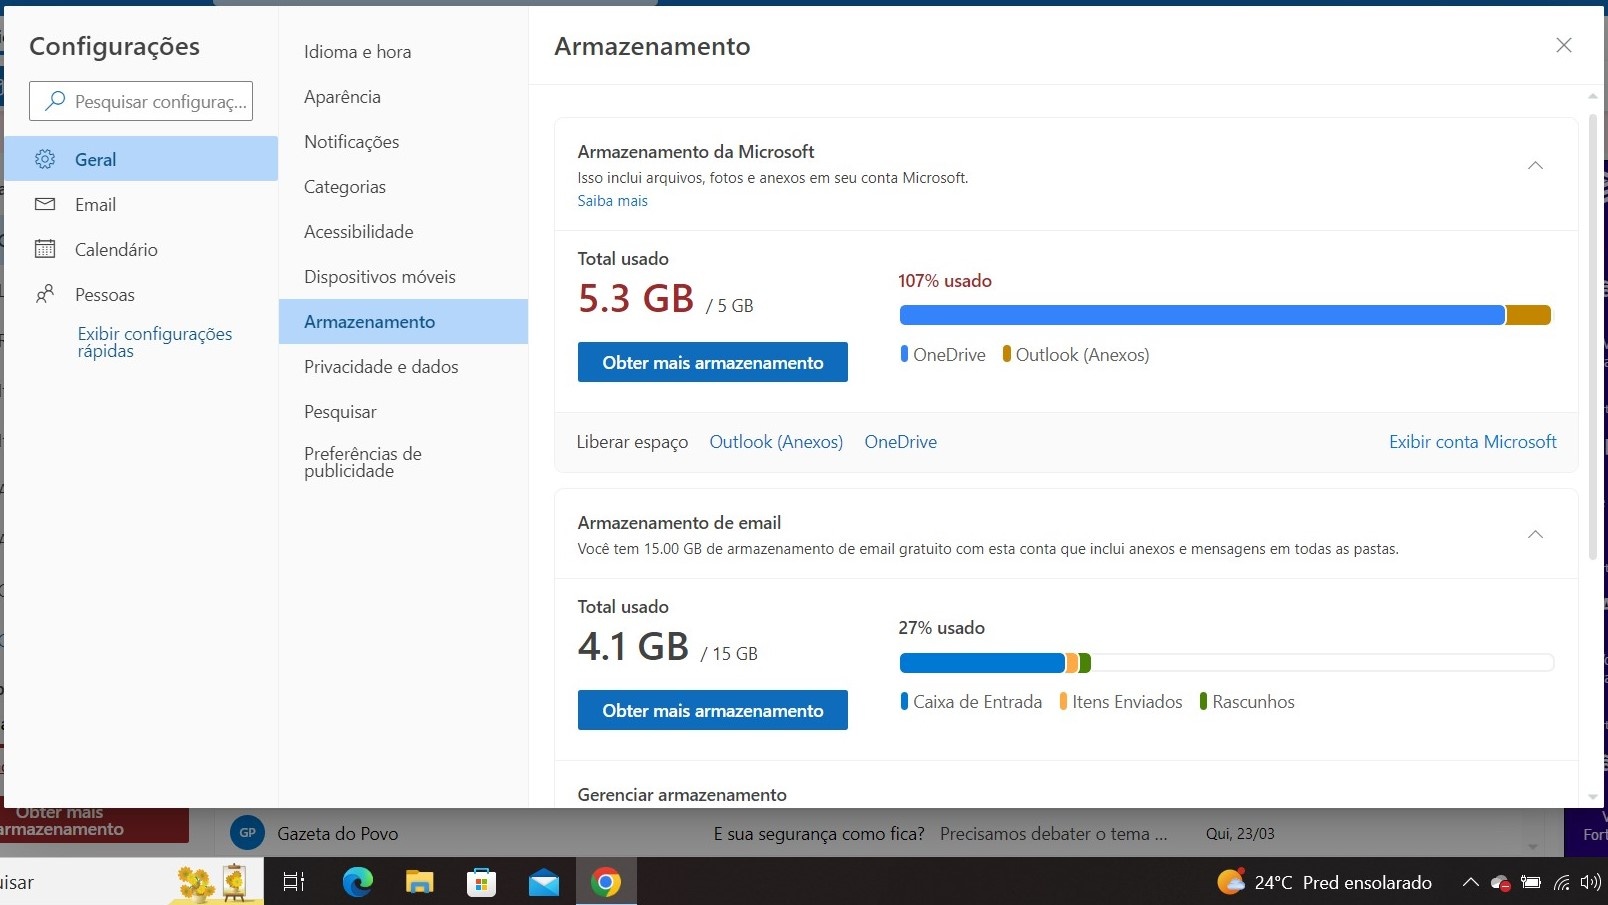Click Obter mais armazenamento under Microsoft storage
Screen dimensions: 1608x905
point(713,362)
